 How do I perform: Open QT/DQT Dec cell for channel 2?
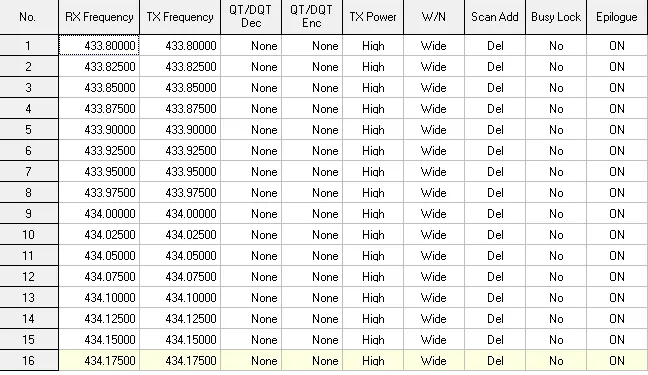251,67
